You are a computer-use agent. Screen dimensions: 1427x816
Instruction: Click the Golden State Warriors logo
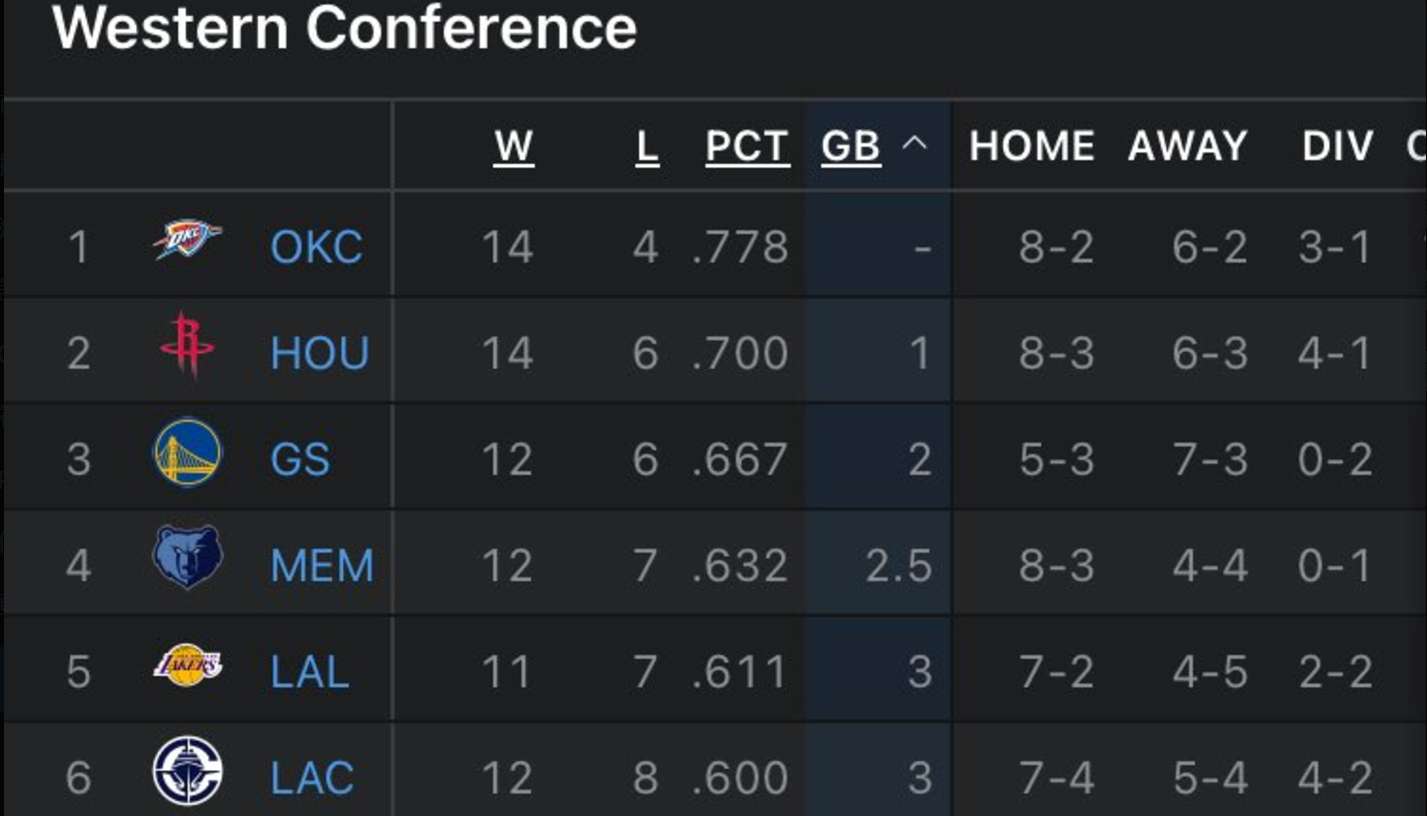pos(187,453)
